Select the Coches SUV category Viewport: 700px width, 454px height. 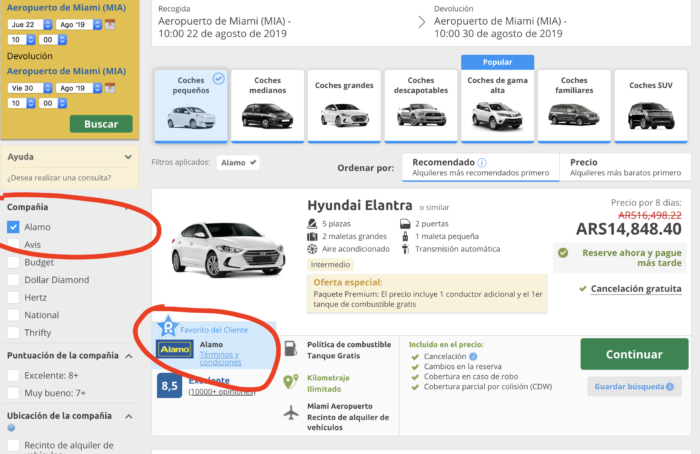651,106
